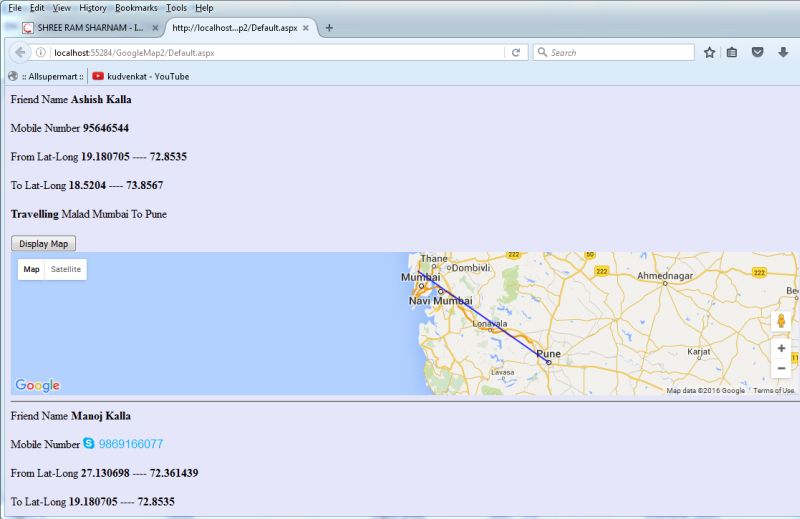
Task: Click the Lavasa label on the map
Action: tap(503, 372)
